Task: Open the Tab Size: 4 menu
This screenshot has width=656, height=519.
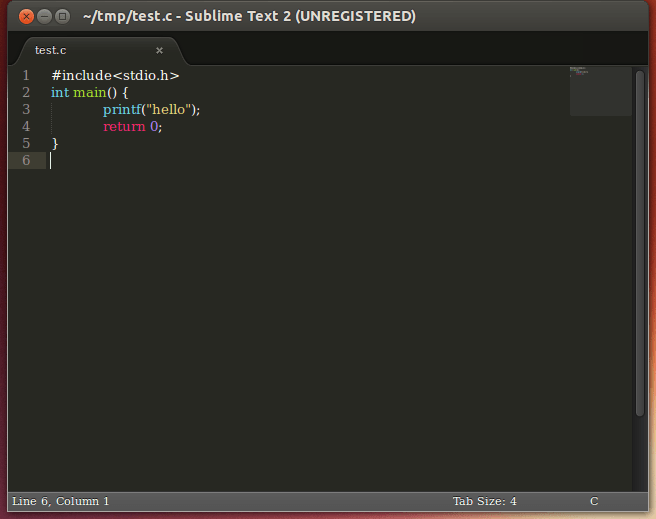Action: click(x=484, y=501)
